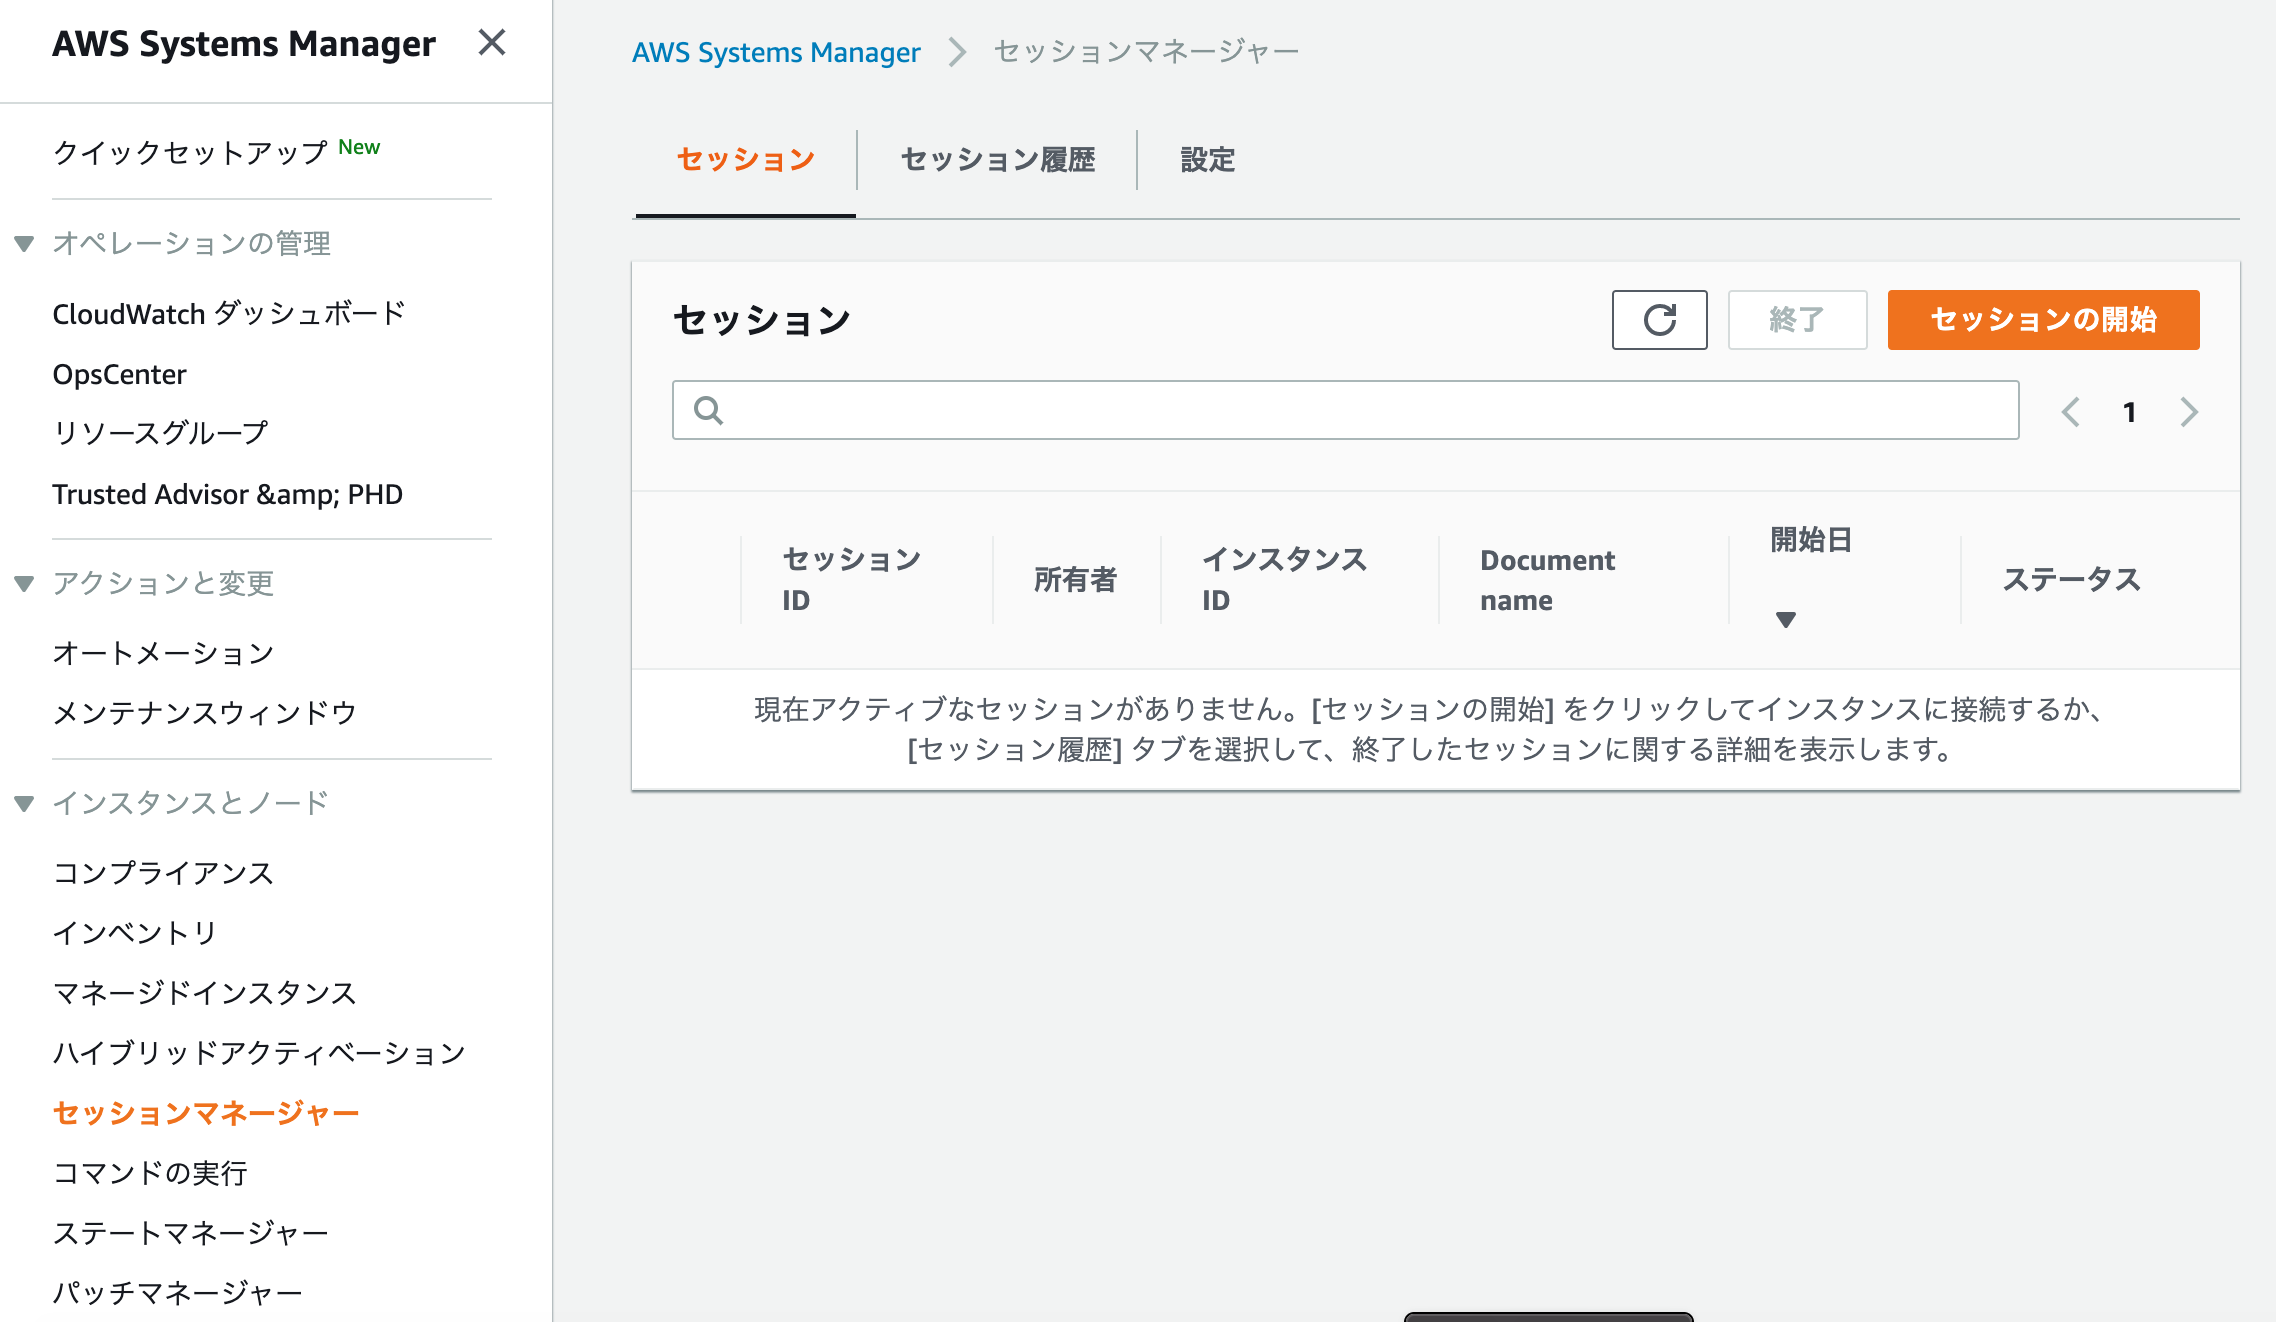Click the セッションの開始 button

coord(2043,320)
